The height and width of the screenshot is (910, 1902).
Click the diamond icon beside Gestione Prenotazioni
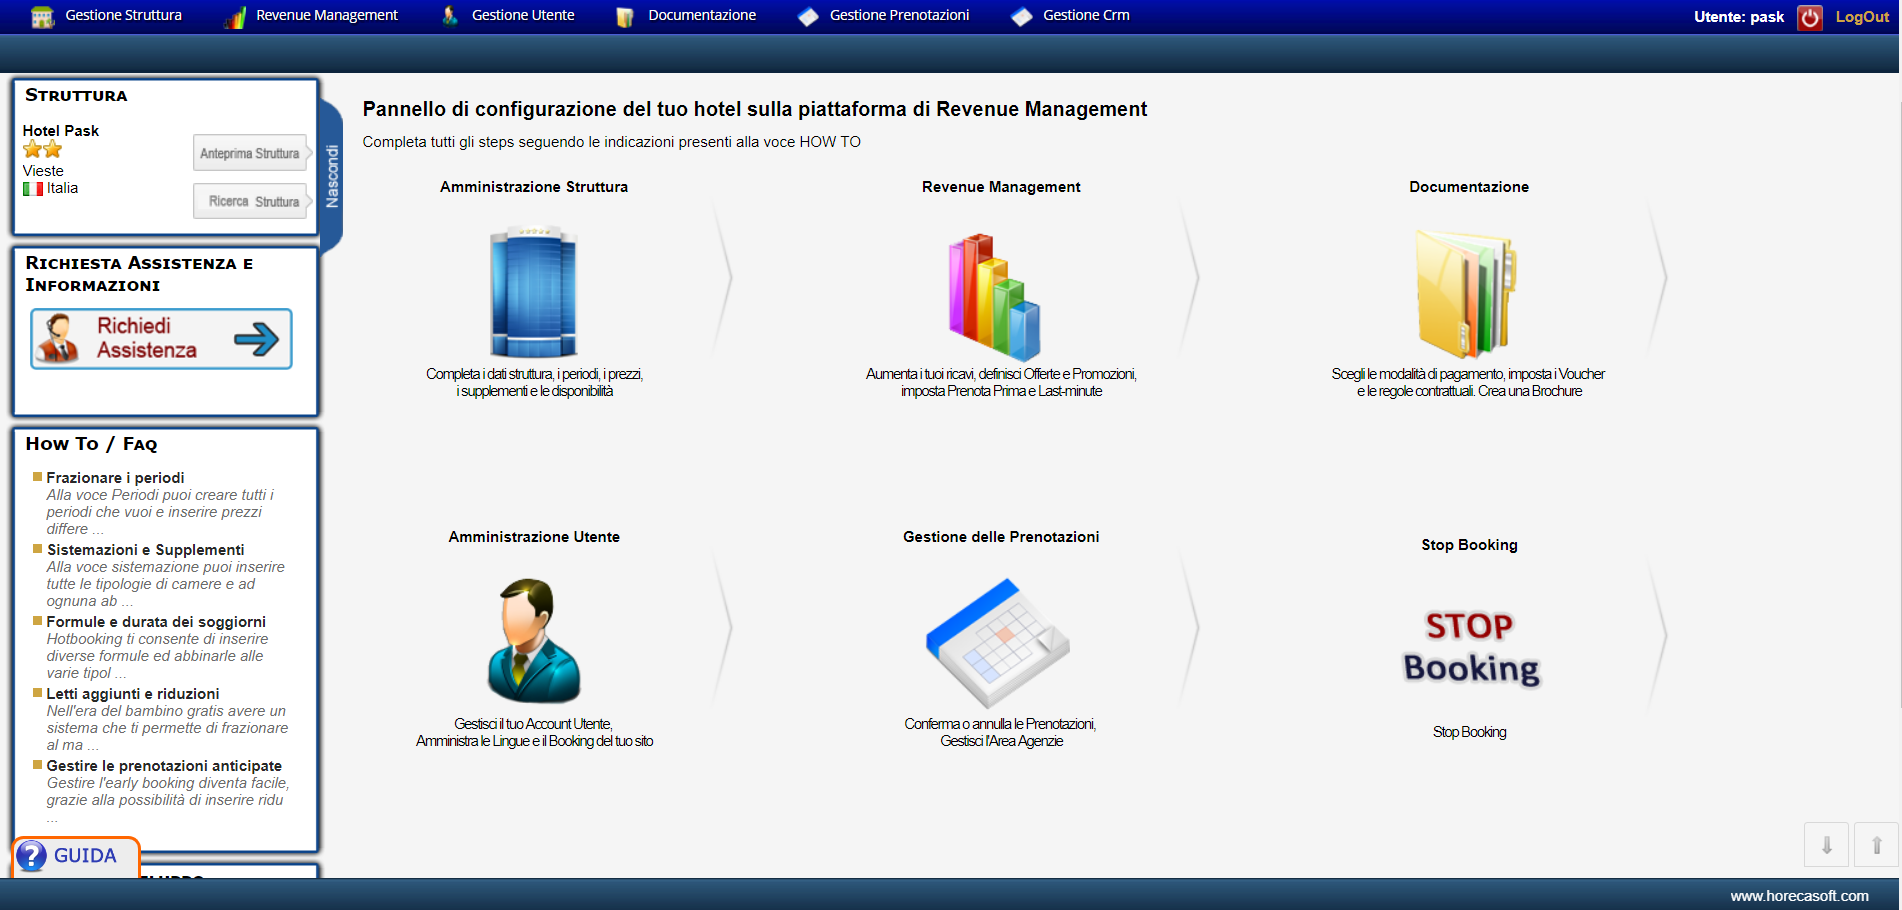(x=808, y=17)
